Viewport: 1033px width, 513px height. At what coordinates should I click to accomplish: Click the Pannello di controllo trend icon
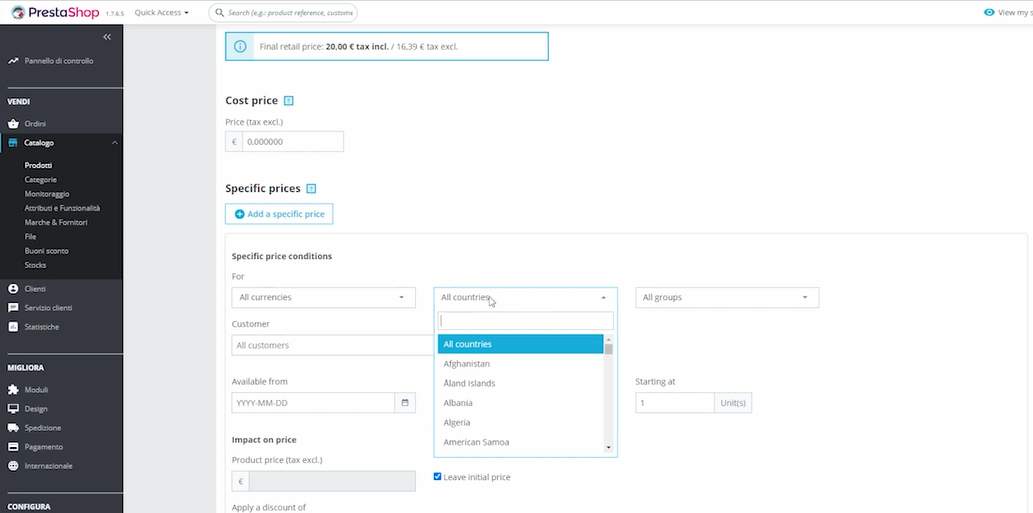click(13, 61)
